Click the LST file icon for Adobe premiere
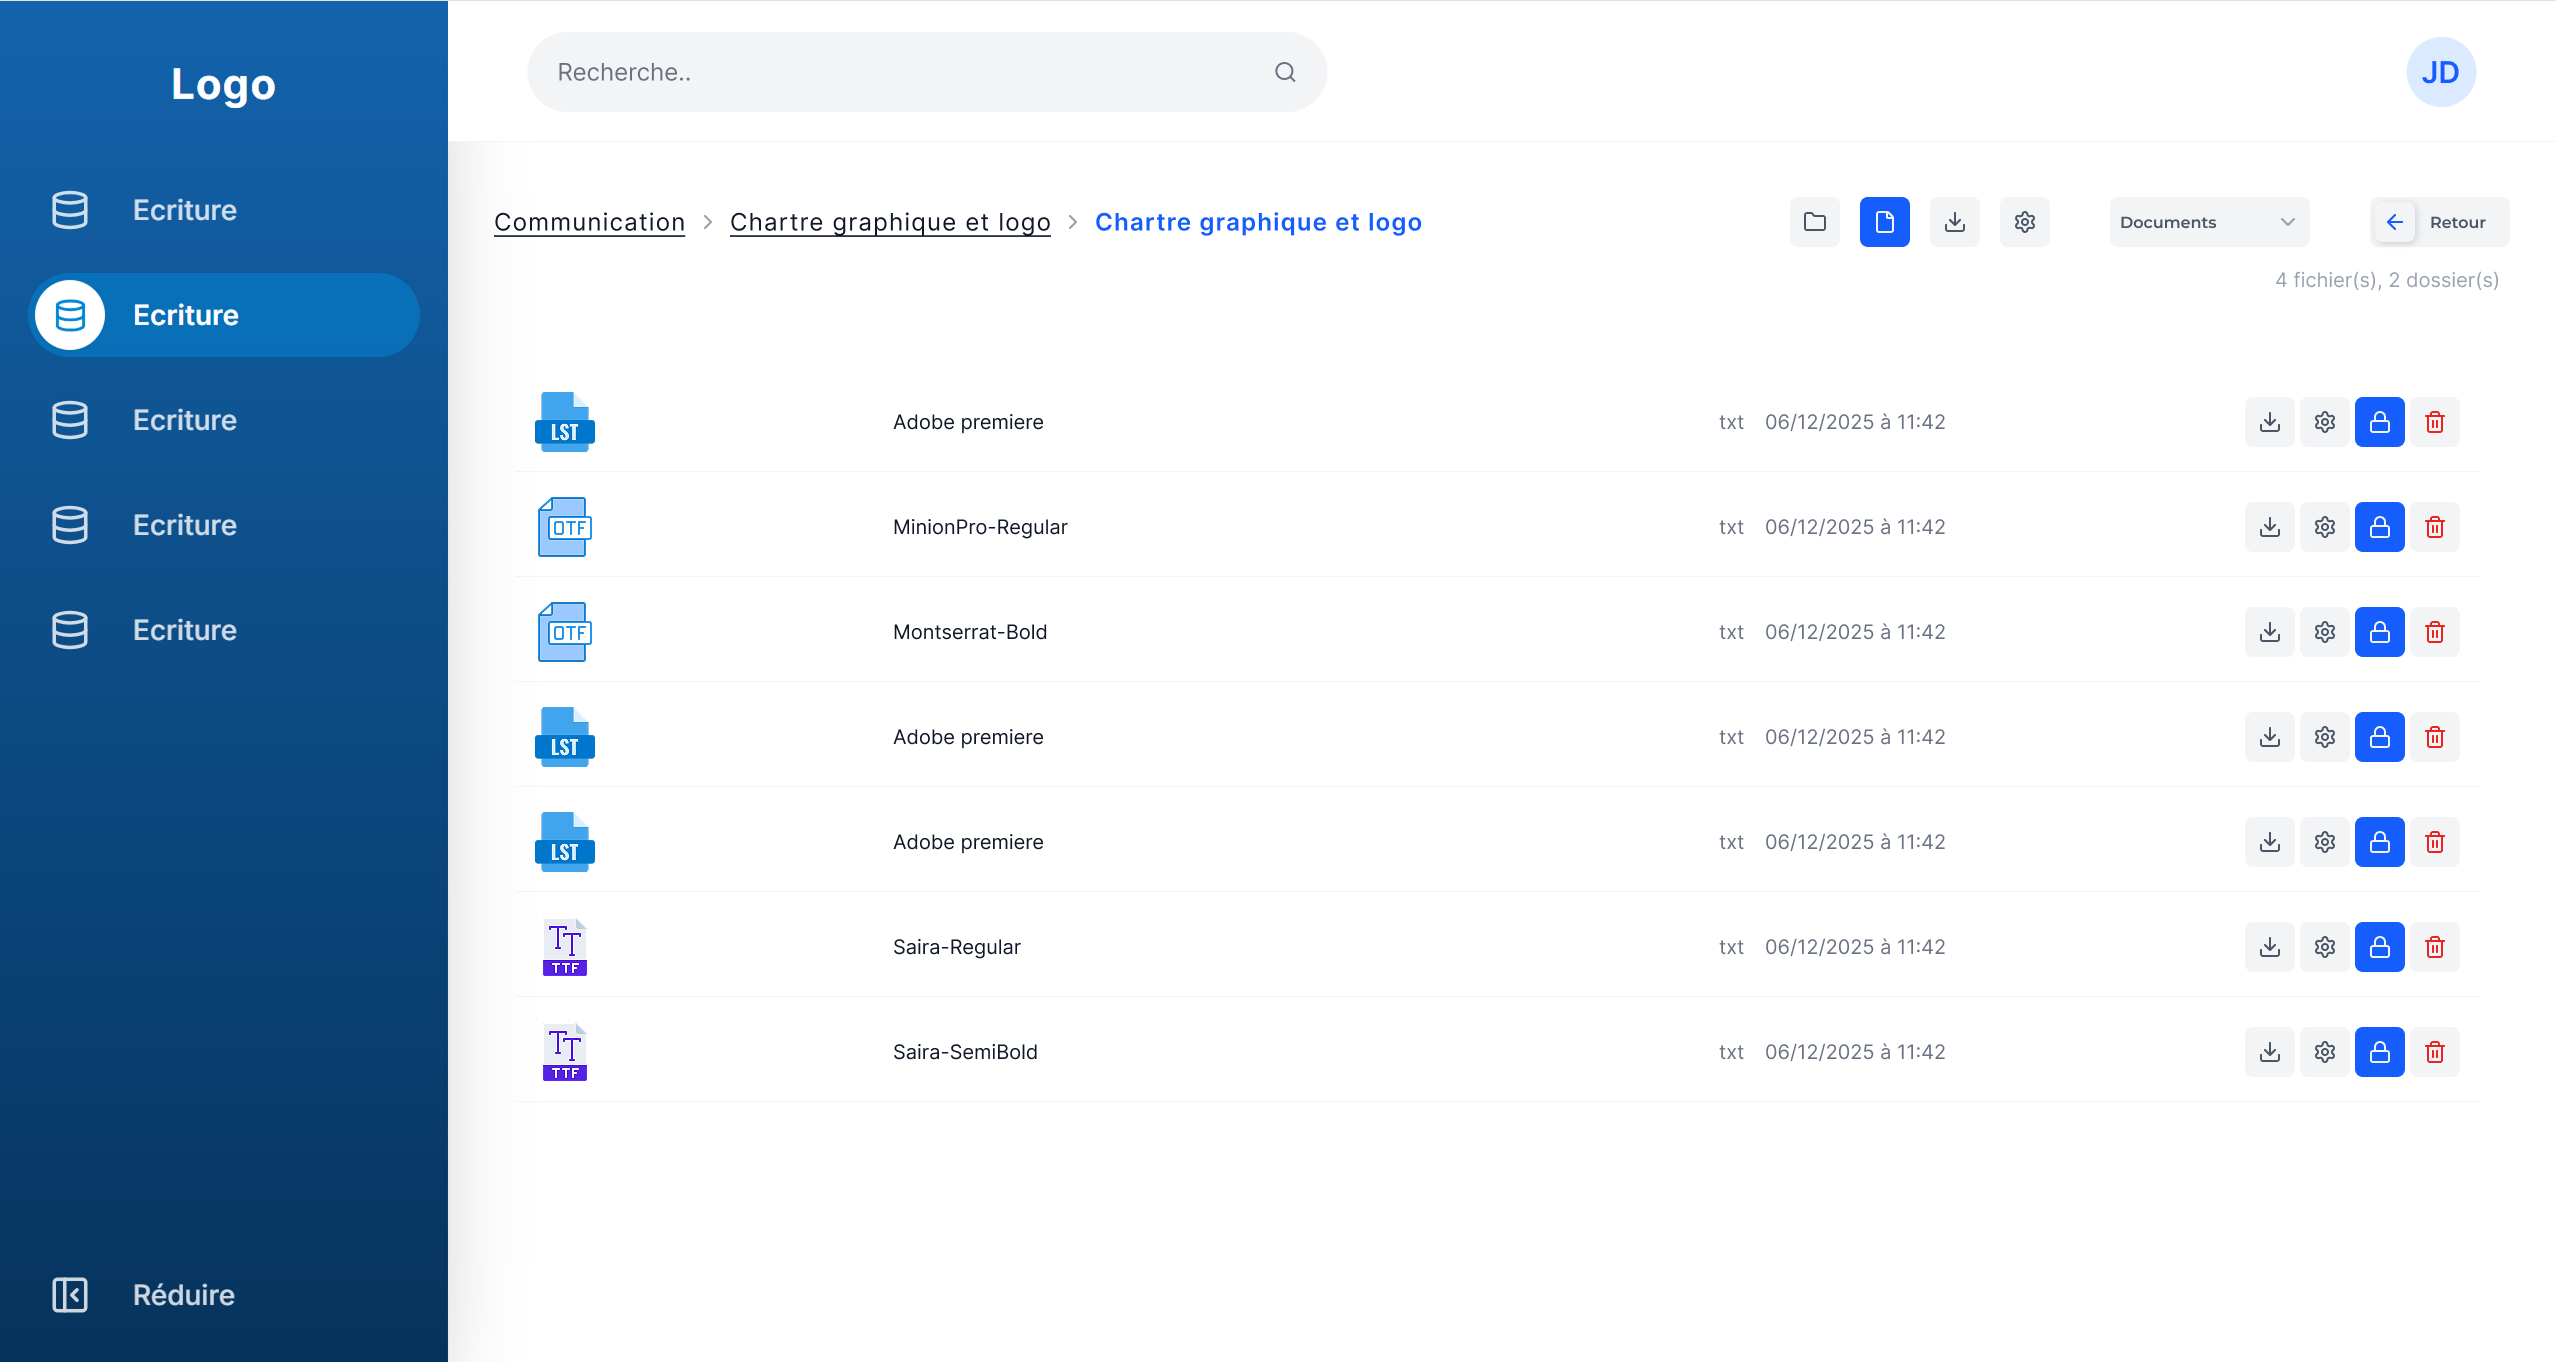The width and height of the screenshot is (2556, 1362). 564,421
